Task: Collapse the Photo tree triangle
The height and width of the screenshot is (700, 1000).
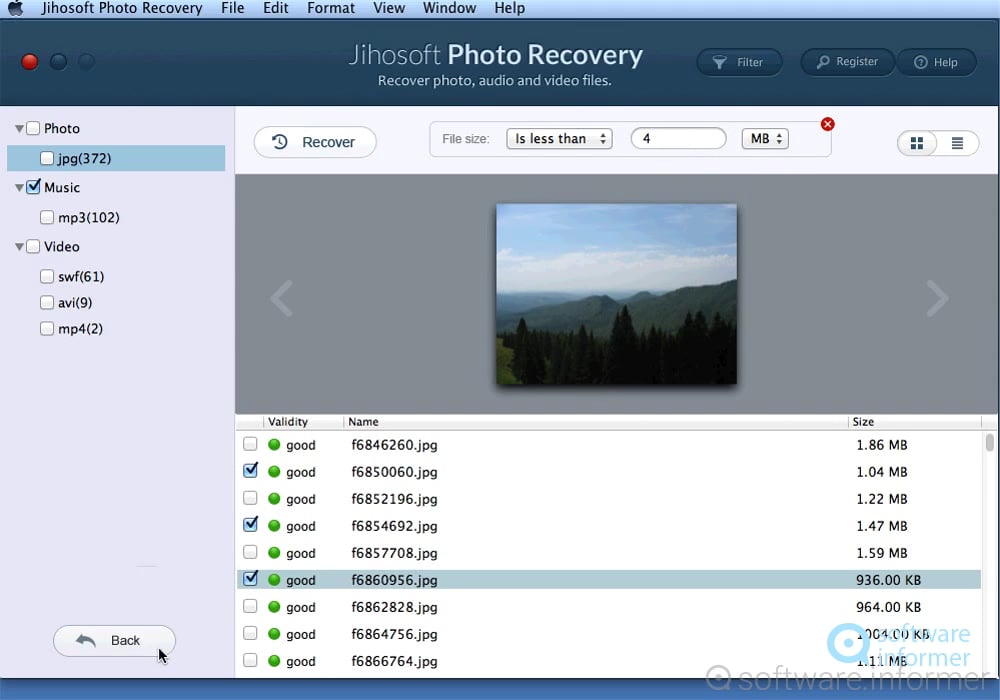Action: [x=19, y=129]
